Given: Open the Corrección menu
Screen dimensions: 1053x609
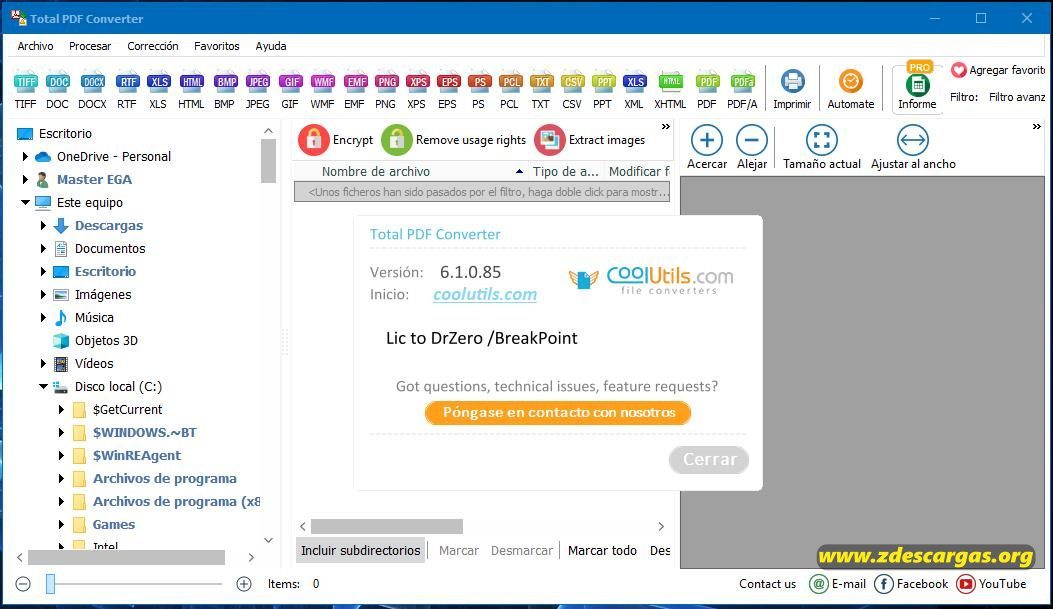Looking at the screenshot, I should pos(153,46).
